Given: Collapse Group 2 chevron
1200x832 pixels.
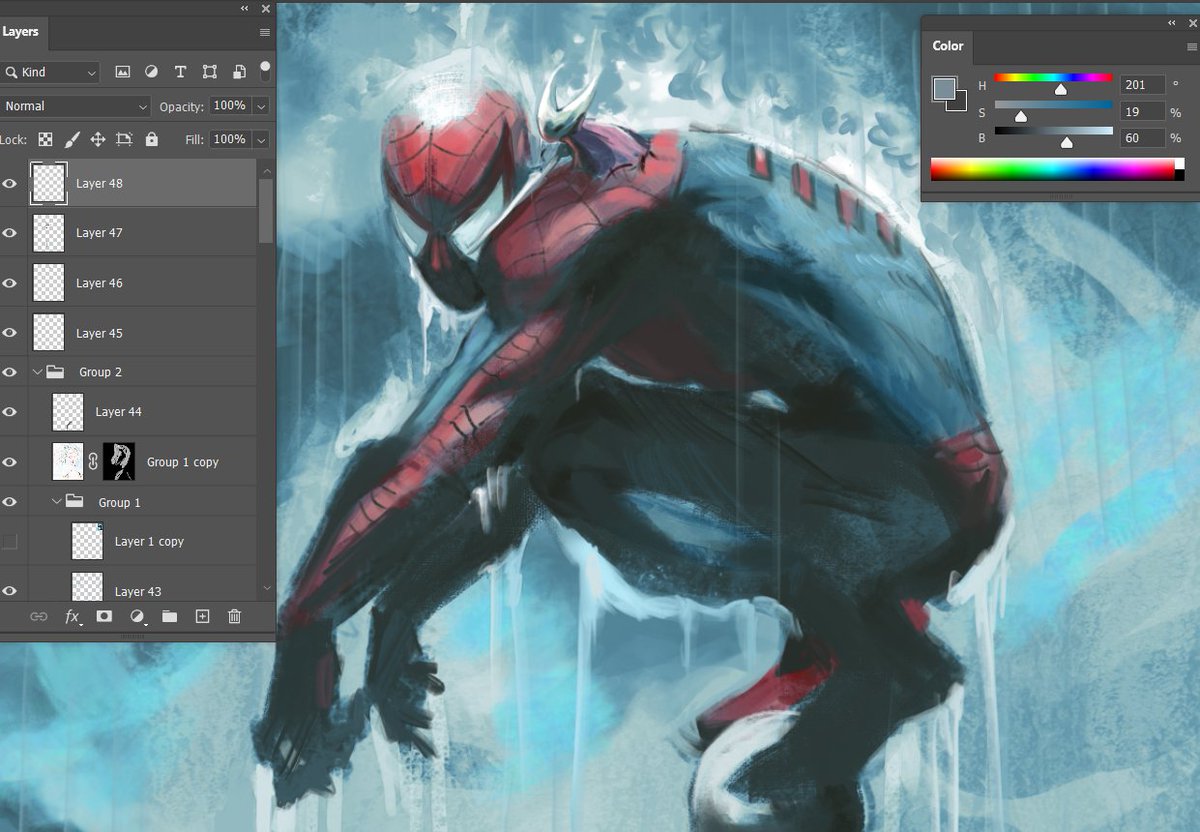Looking at the screenshot, I should 38,372.
